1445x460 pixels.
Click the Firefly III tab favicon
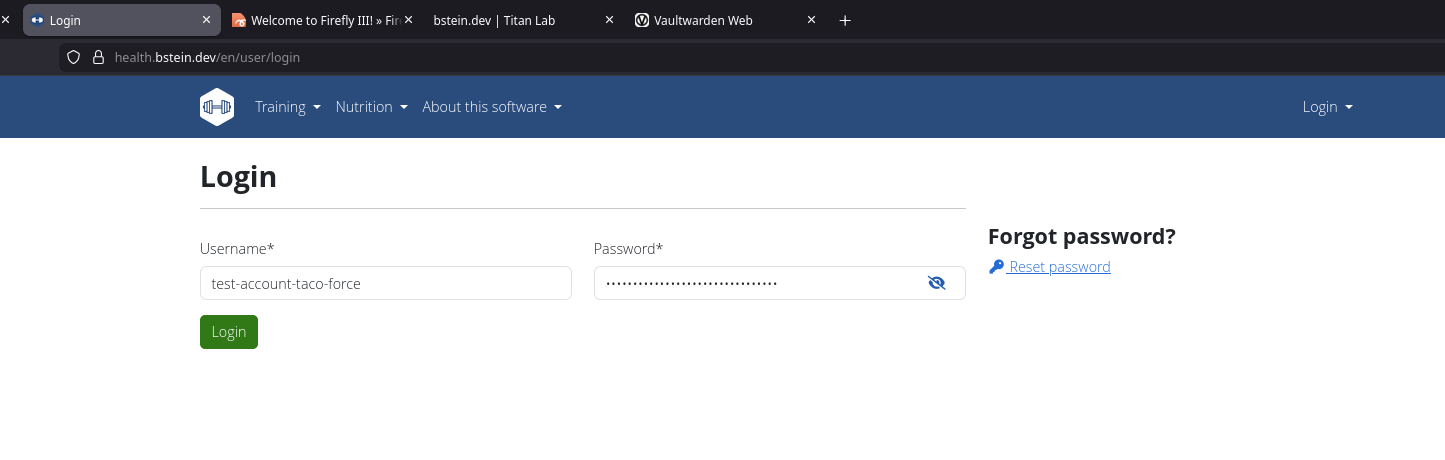click(239, 20)
